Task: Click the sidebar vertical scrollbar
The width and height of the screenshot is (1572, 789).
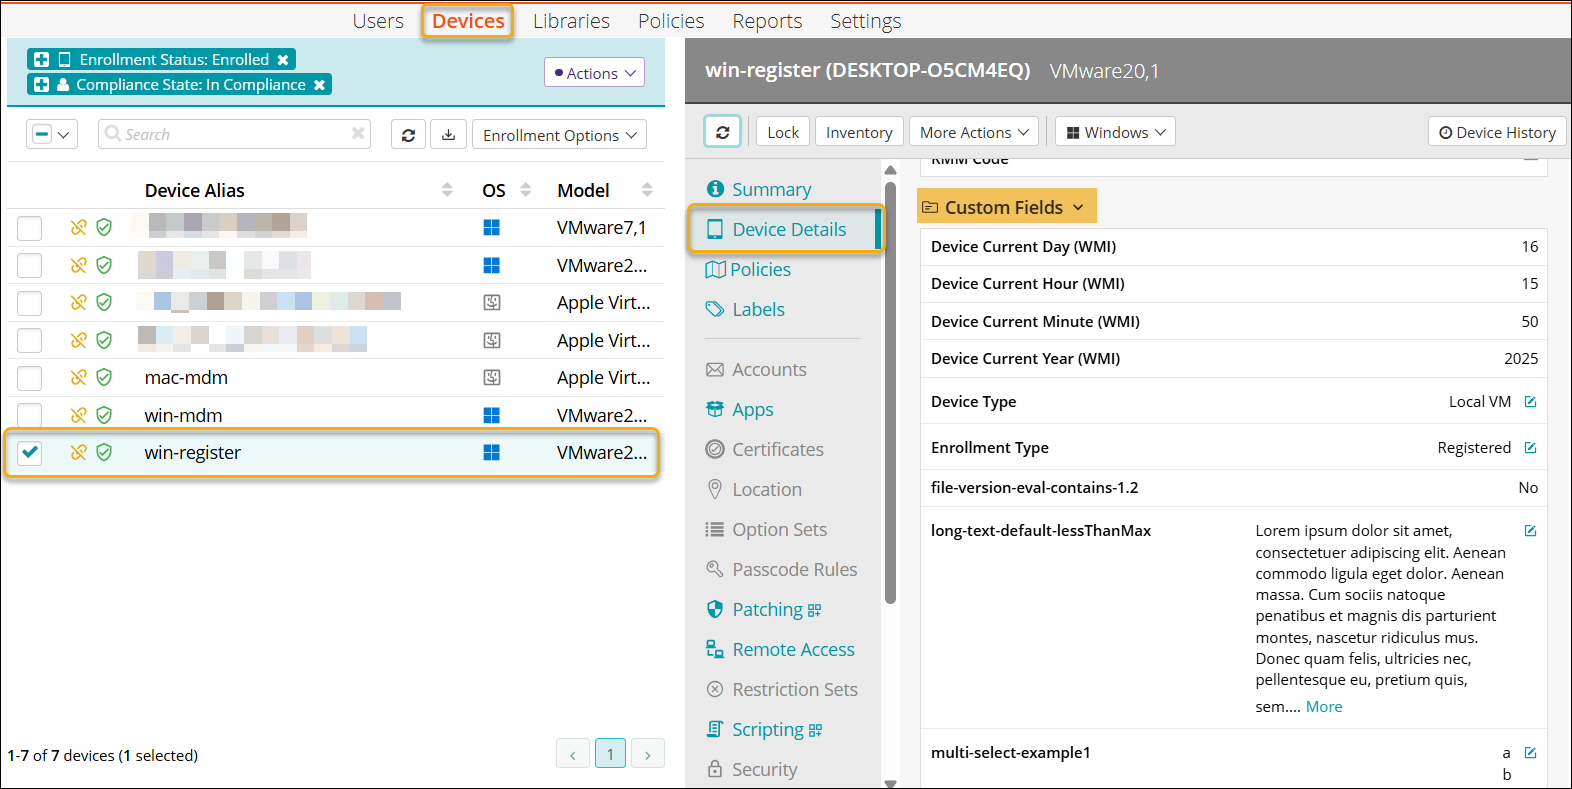Action: click(890, 400)
